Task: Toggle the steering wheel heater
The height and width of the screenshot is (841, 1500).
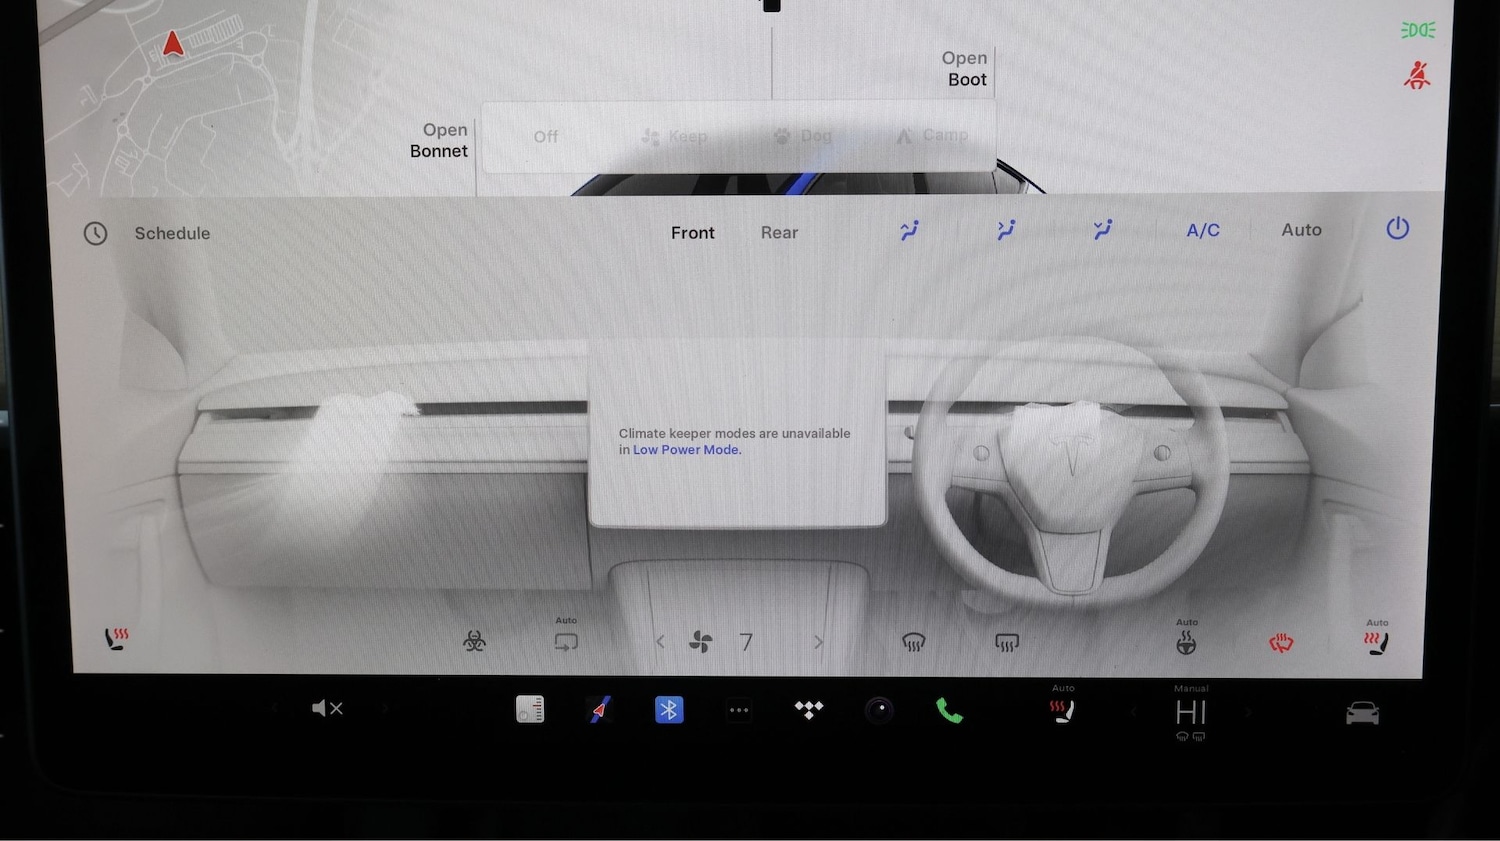Action: pyautogui.click(x=1187, y=641)
